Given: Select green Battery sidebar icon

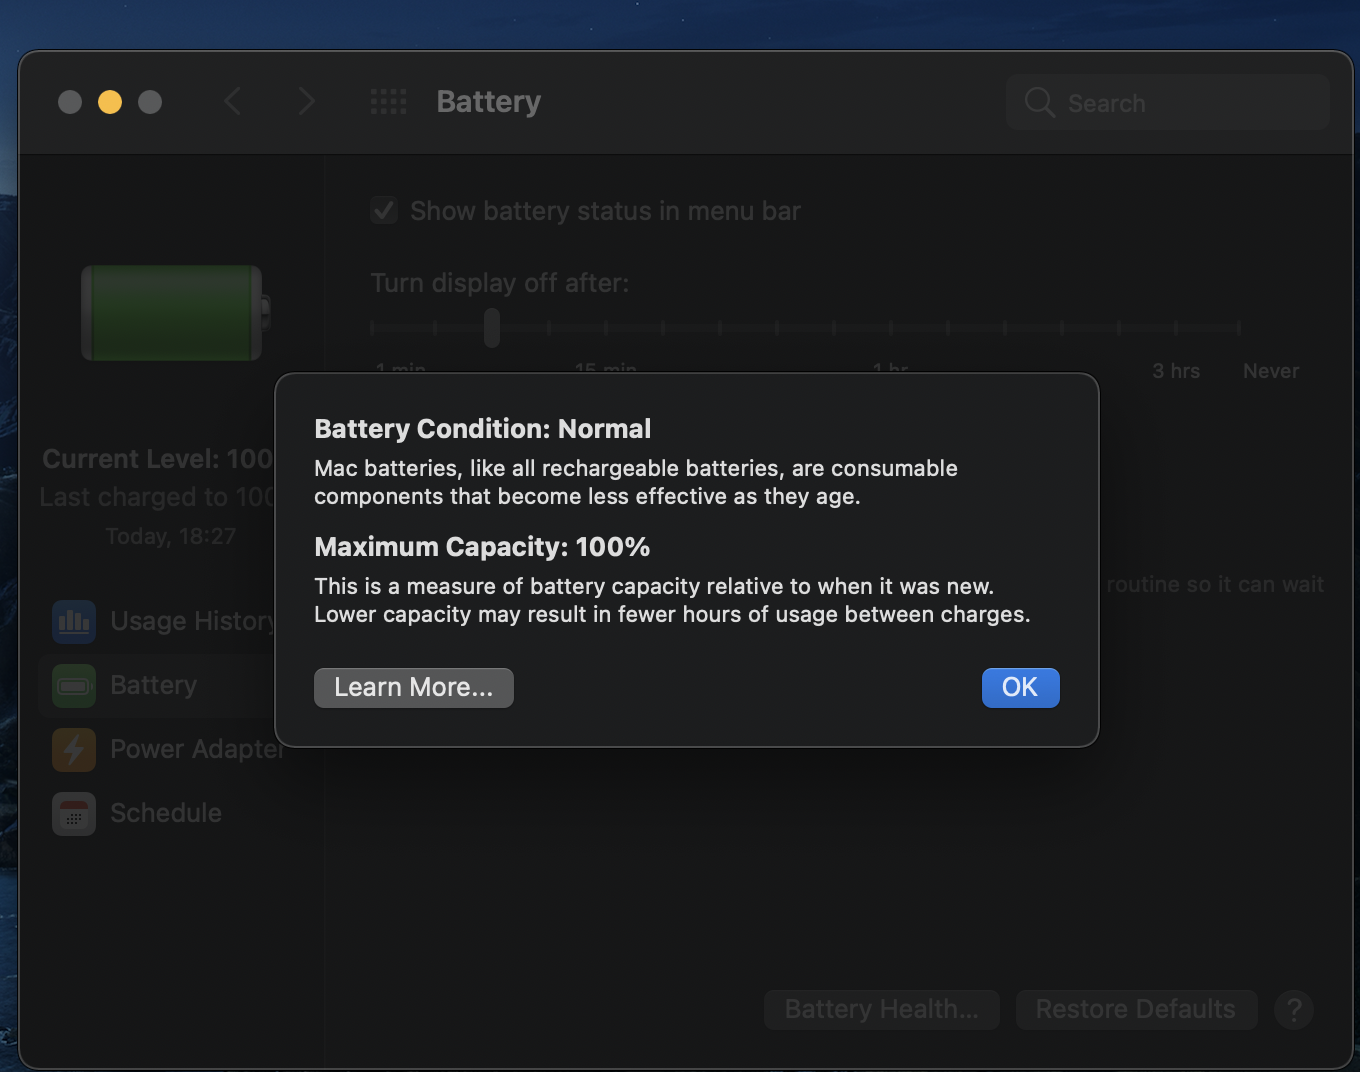Looking at the screenshot, I should click(74, 685).
